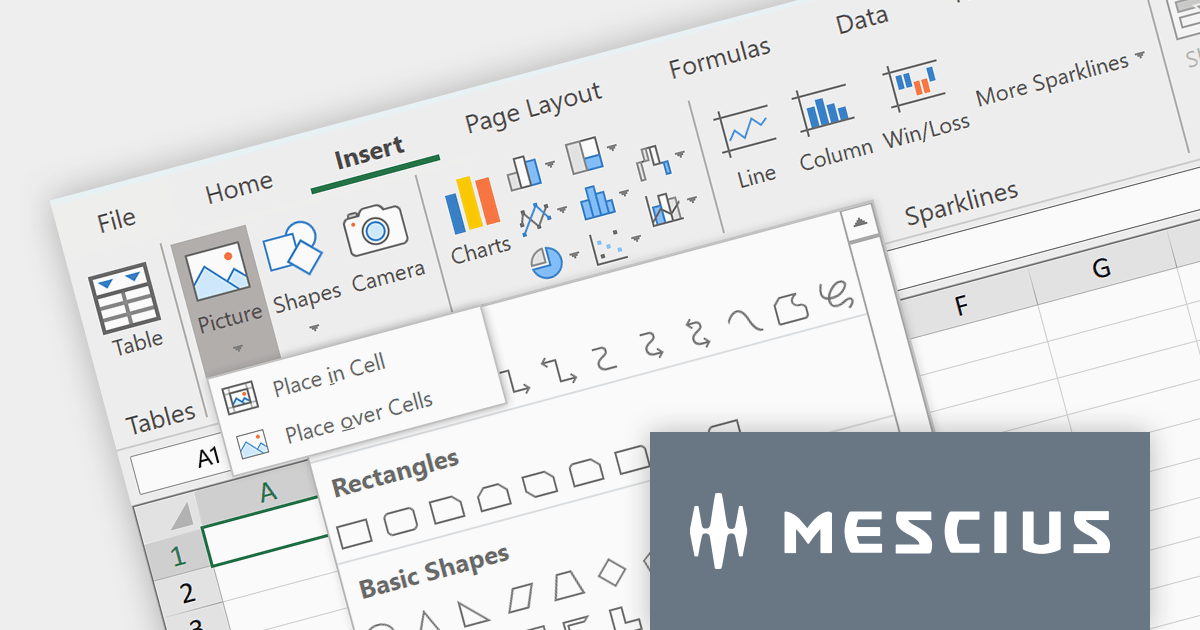Insert a histogram statistic chart
Viewport: 1200px width, 630px height.
(x=598, y=201)
